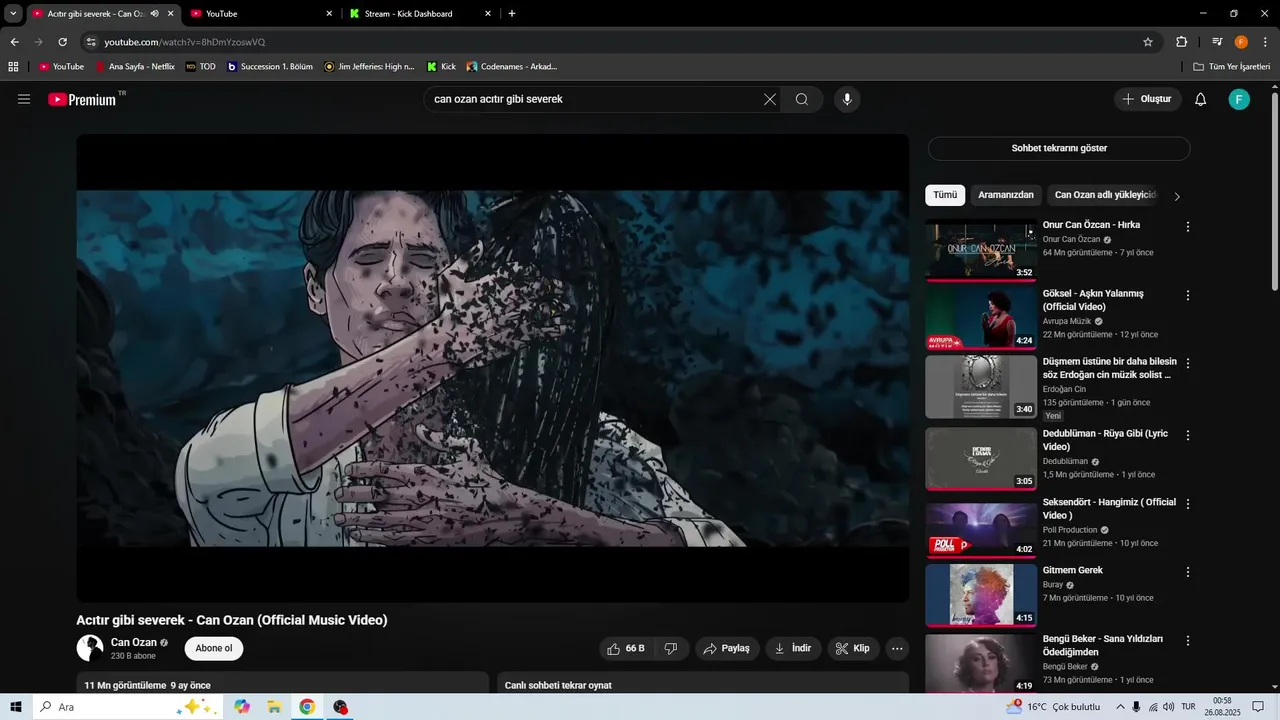View site information icon in address bar
1280x720 pixels.
point(91,42)
